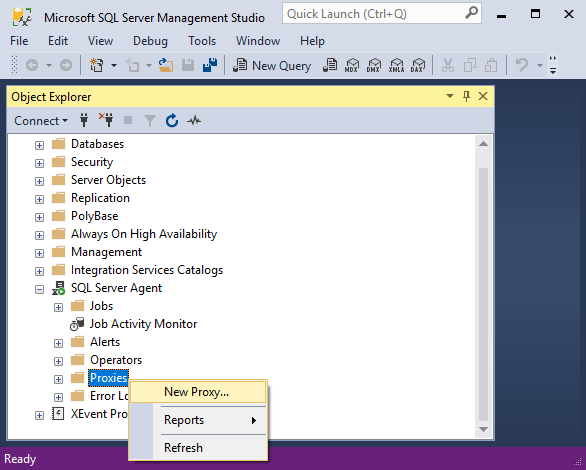
Task: Click the Save All icon
Action: [210, 65]
